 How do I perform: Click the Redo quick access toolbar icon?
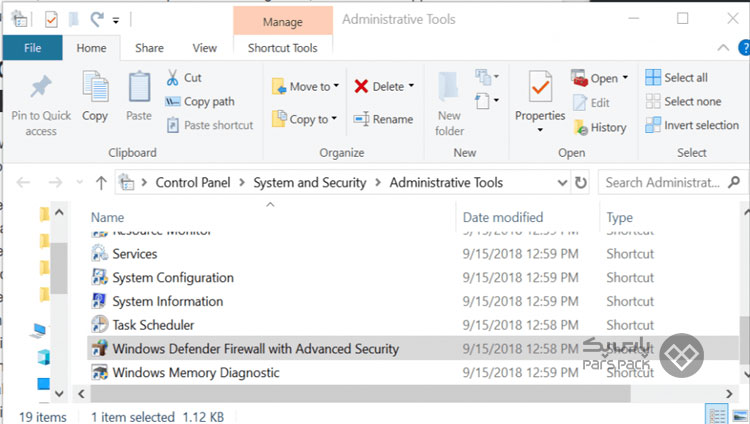pos(97,20)
